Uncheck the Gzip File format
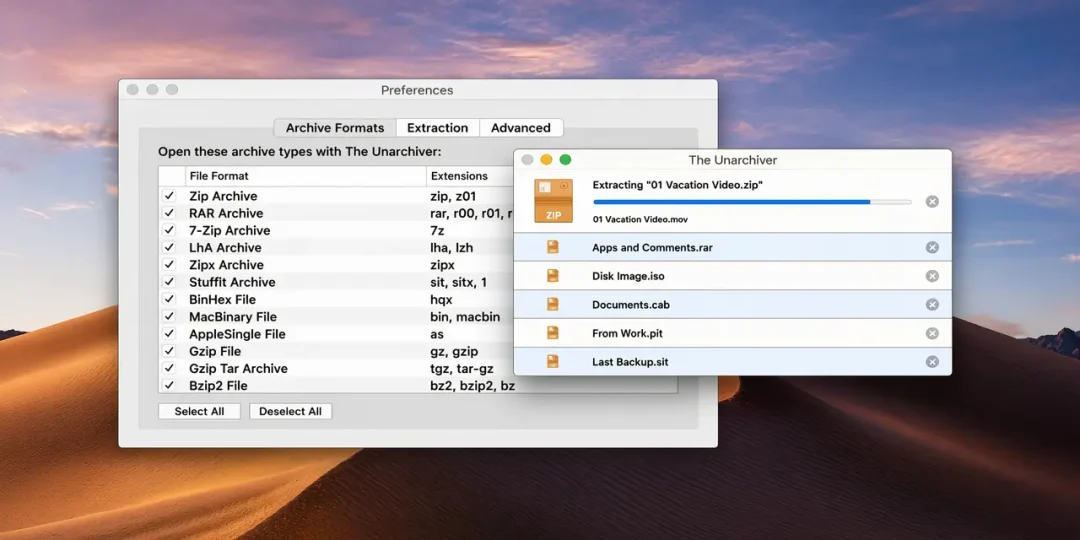The height and width of the screenshot is (540, 1080). click(169, 351)
